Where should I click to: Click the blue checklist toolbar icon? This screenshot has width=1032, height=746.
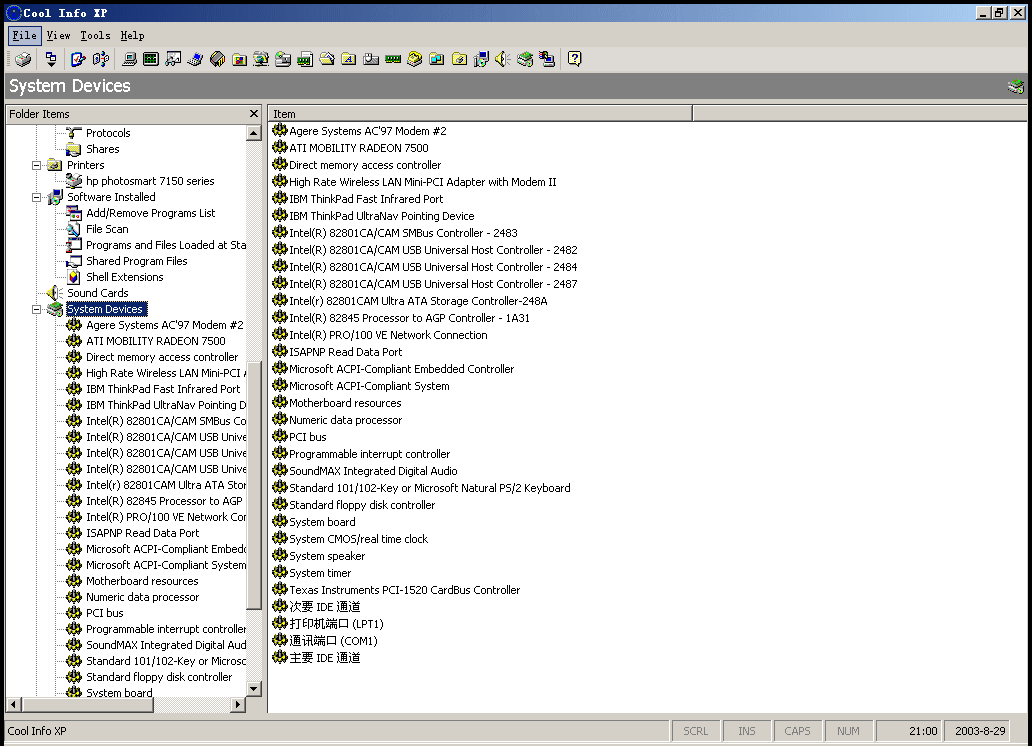[78, 59]
